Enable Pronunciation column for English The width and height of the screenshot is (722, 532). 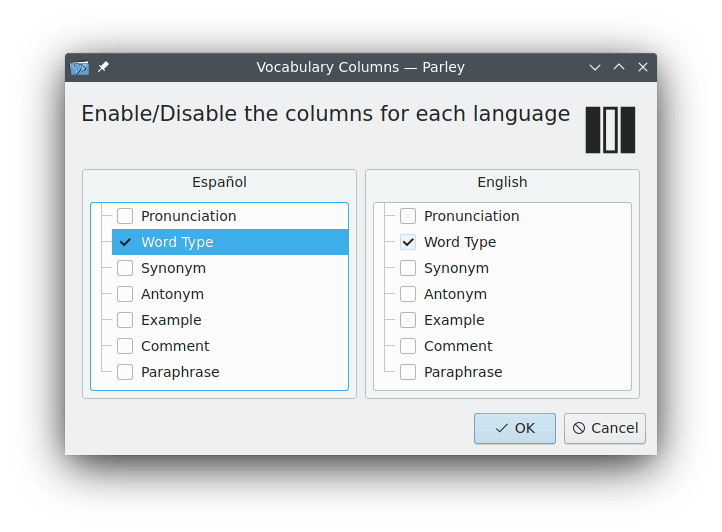[x=408, y=216]
